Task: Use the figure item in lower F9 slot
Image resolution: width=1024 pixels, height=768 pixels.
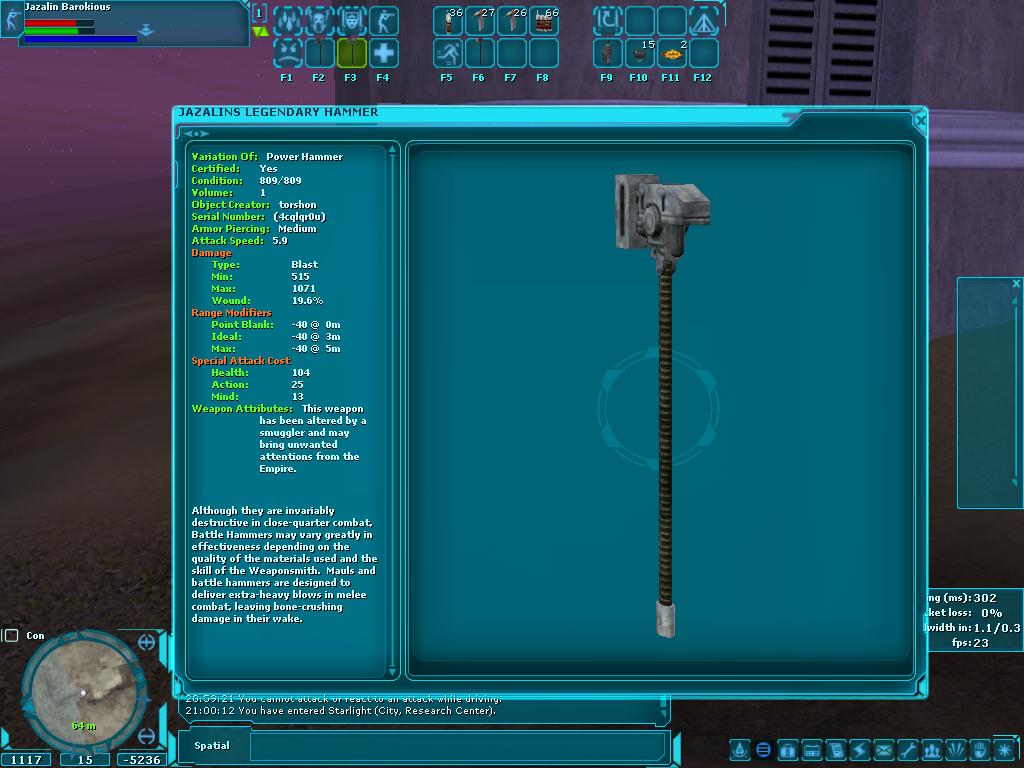Action: pos(608,53)
